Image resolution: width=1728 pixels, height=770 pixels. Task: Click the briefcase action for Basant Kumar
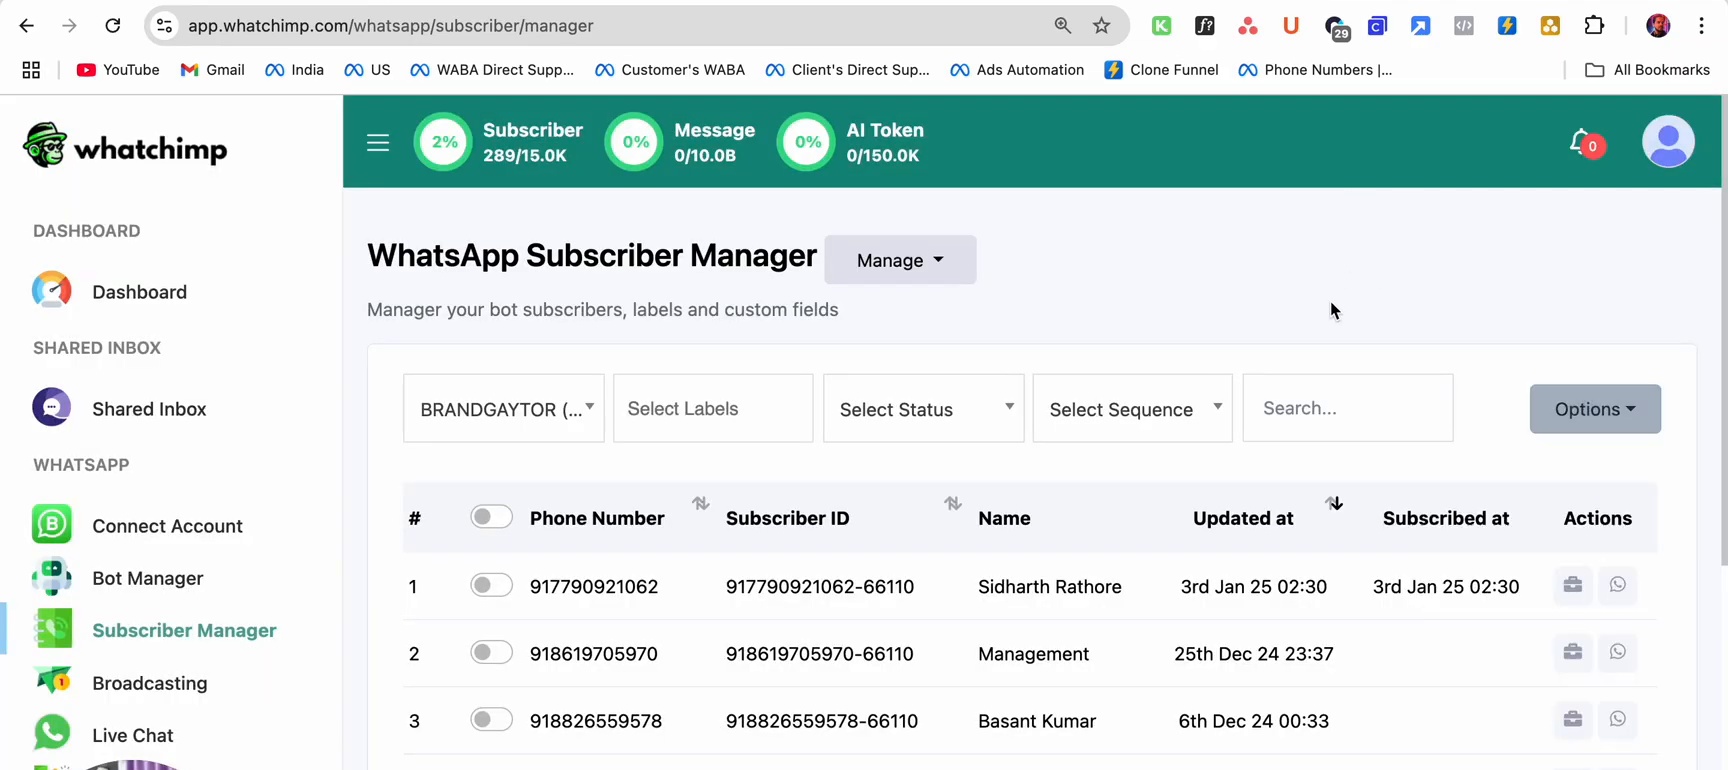pyautogui.click(x=1573, y=719)
